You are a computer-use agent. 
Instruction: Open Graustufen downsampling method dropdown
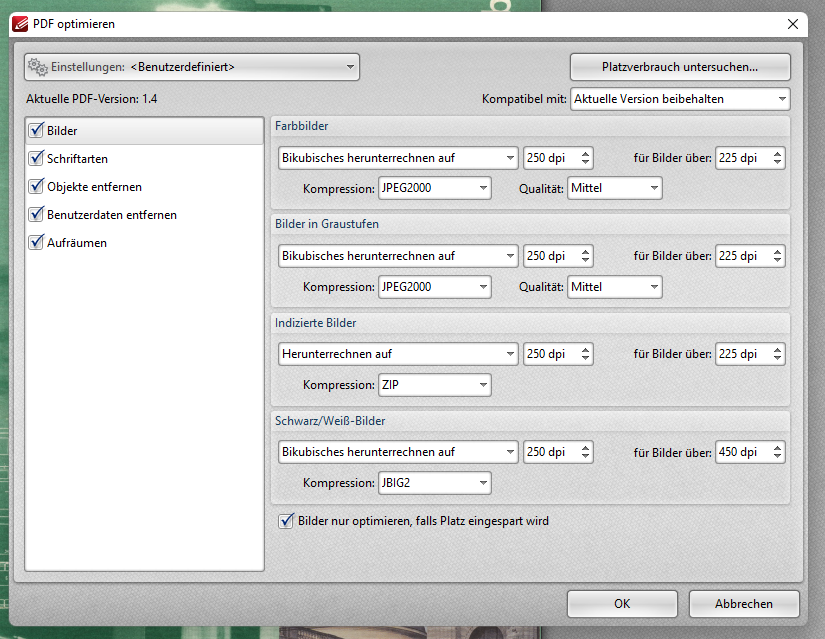pos(398,256)
